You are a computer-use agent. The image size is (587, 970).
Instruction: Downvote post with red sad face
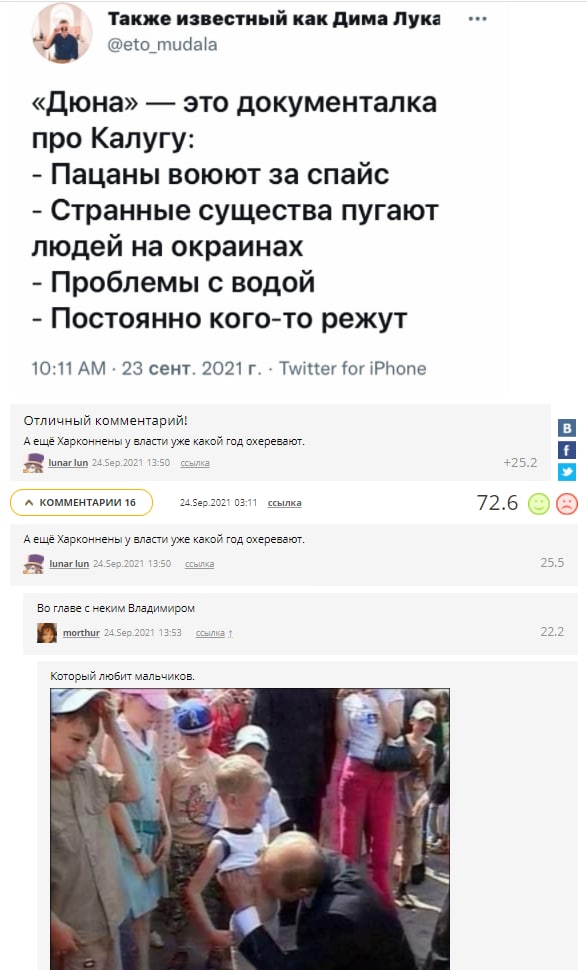(x=567, y=504)
